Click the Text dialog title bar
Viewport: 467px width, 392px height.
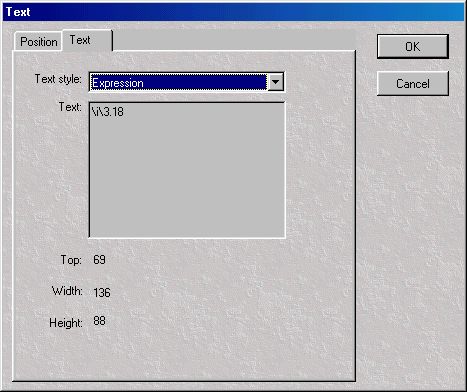233,12
